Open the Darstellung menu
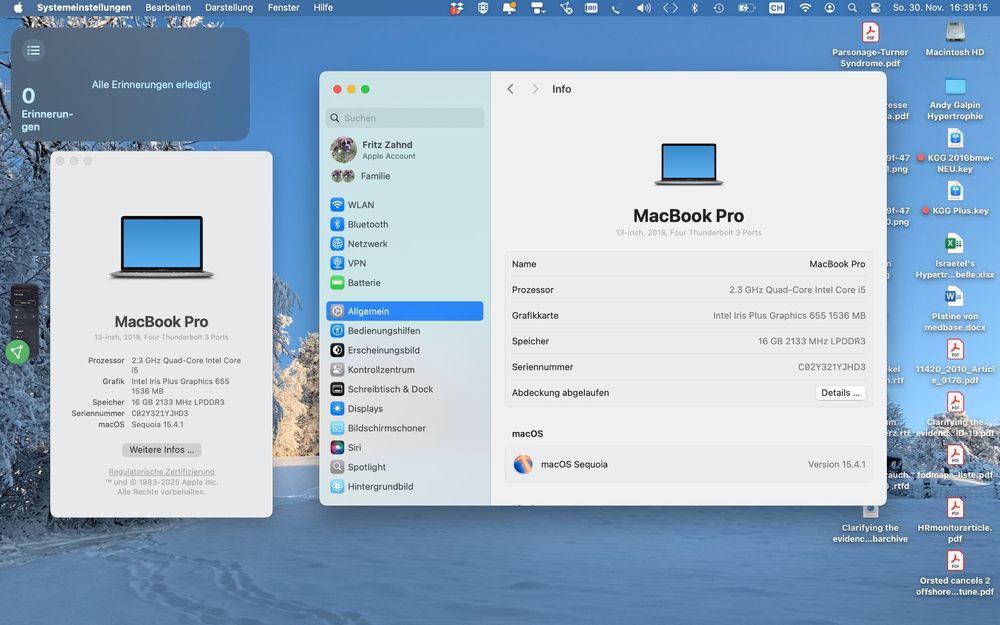Screen dimensions: 1000x625 point(228,8)
